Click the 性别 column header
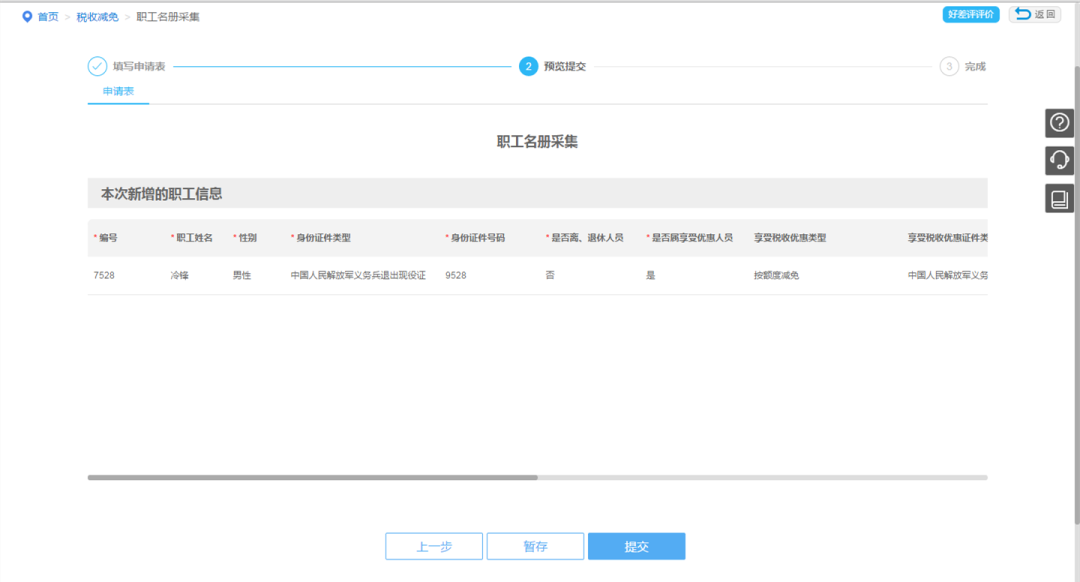1080x582 pixels. pyautogui.click(x=248, y=238)
